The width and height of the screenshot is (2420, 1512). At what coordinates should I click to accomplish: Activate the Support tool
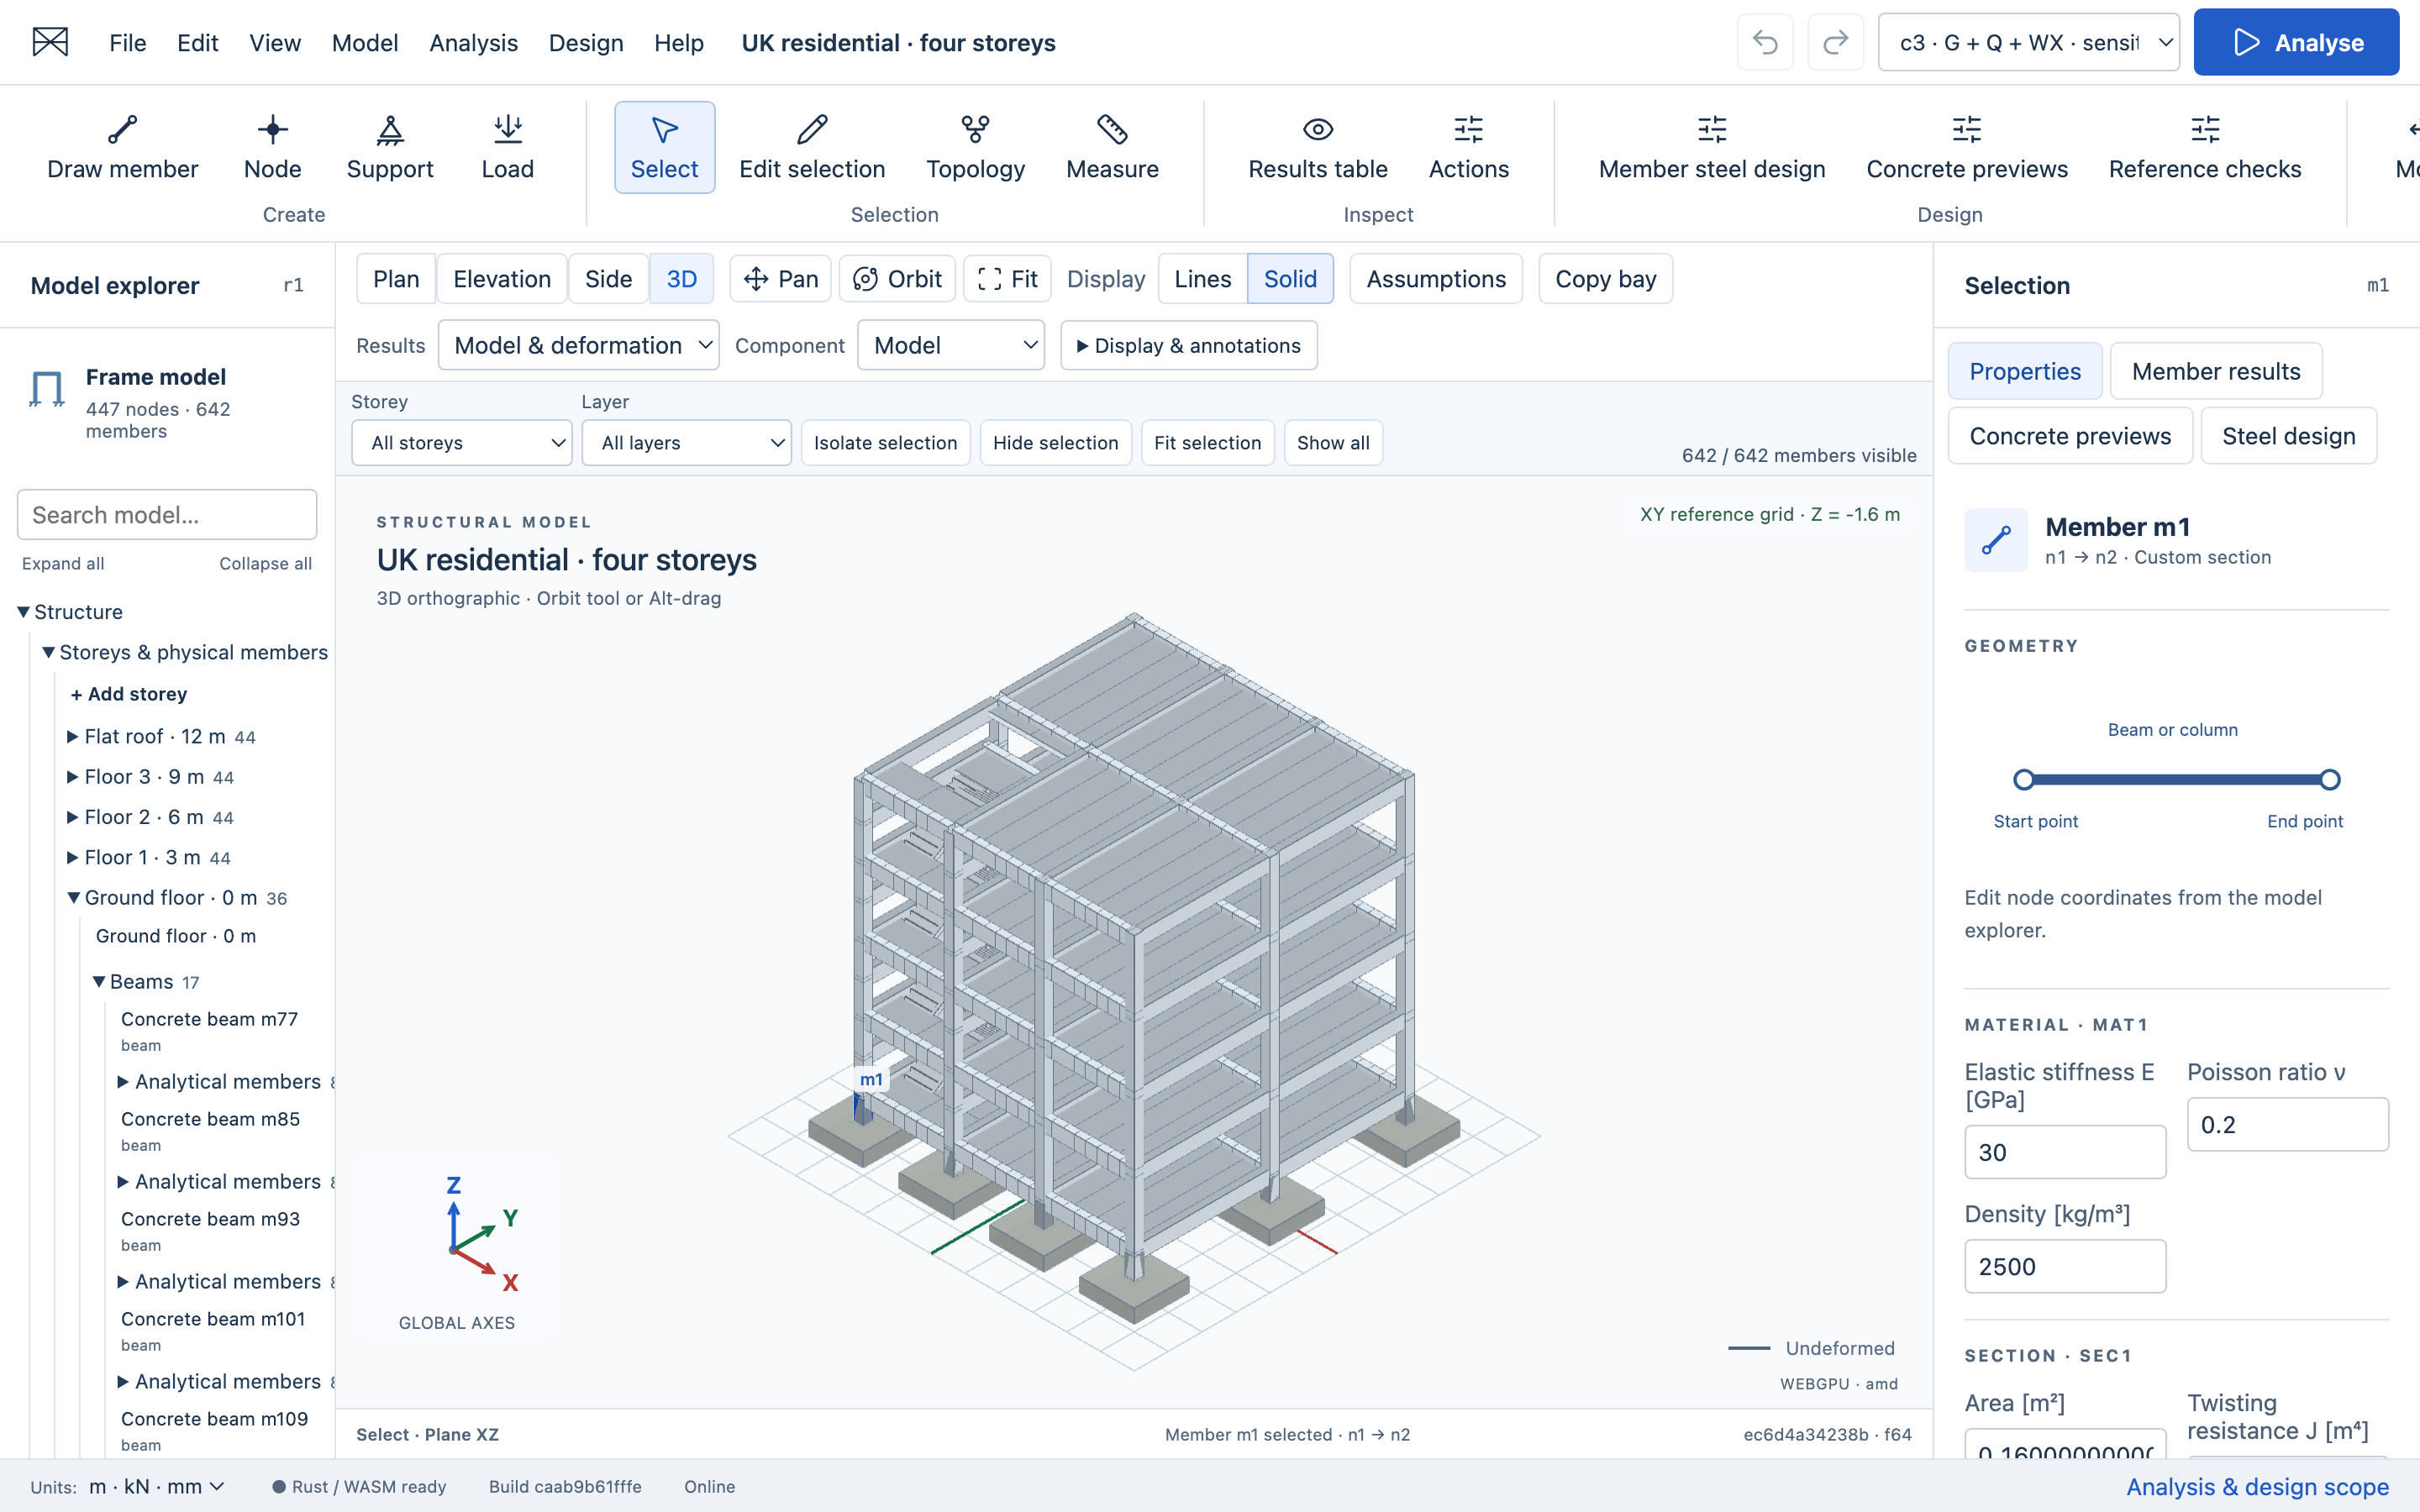point(390,148)
